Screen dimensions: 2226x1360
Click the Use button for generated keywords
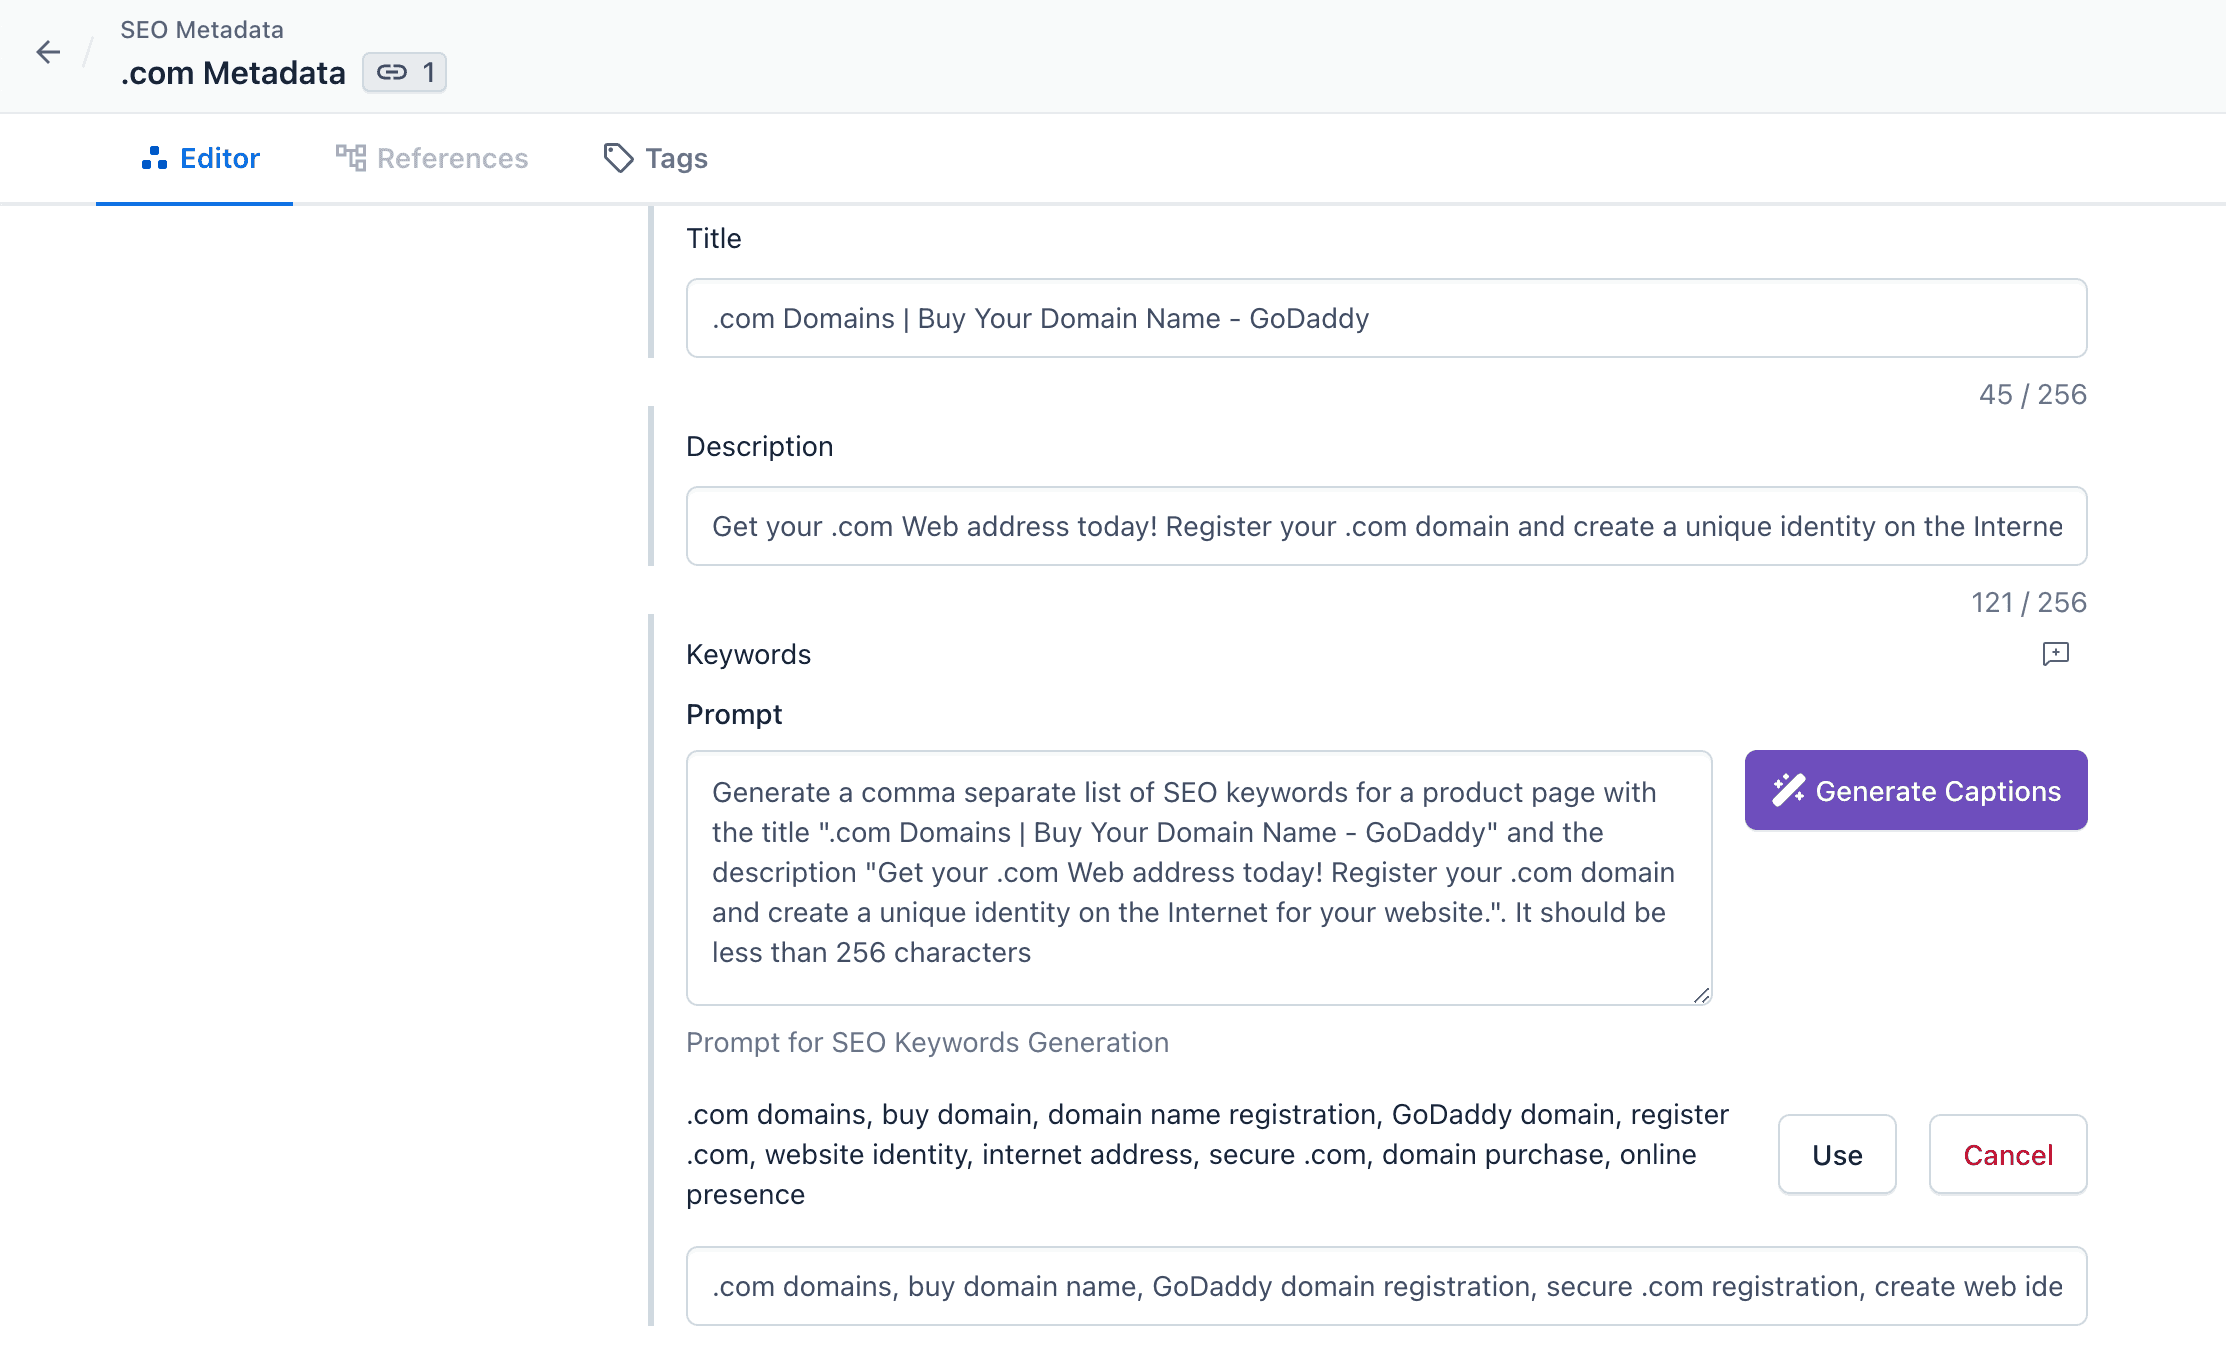point(1836,1155)
